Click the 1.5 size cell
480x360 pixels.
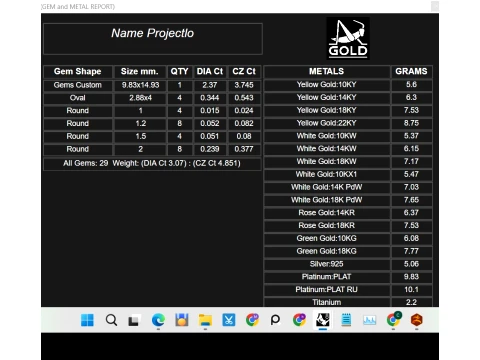140,136
